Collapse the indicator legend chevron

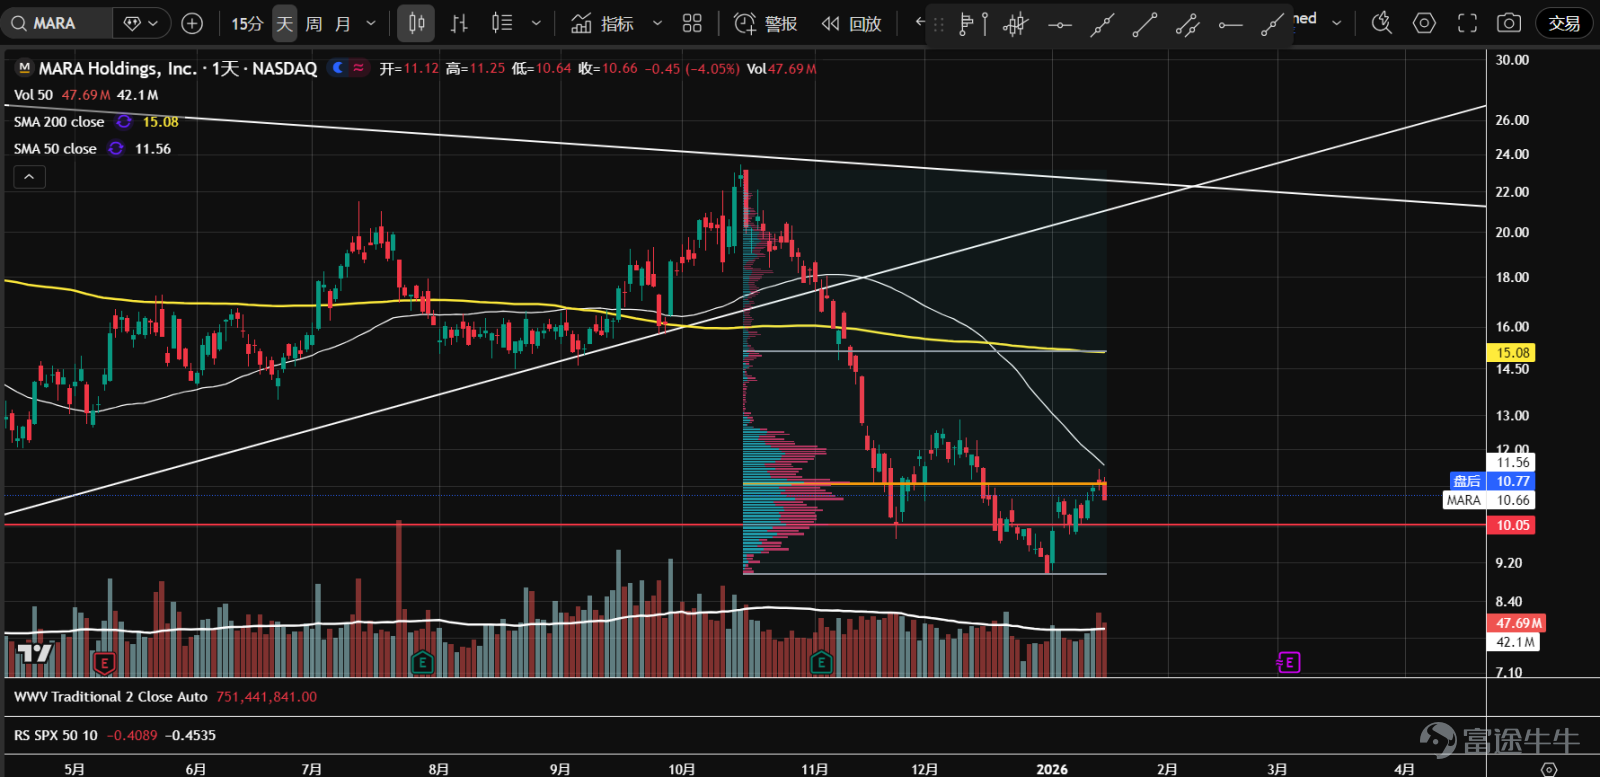pos(29,177)
